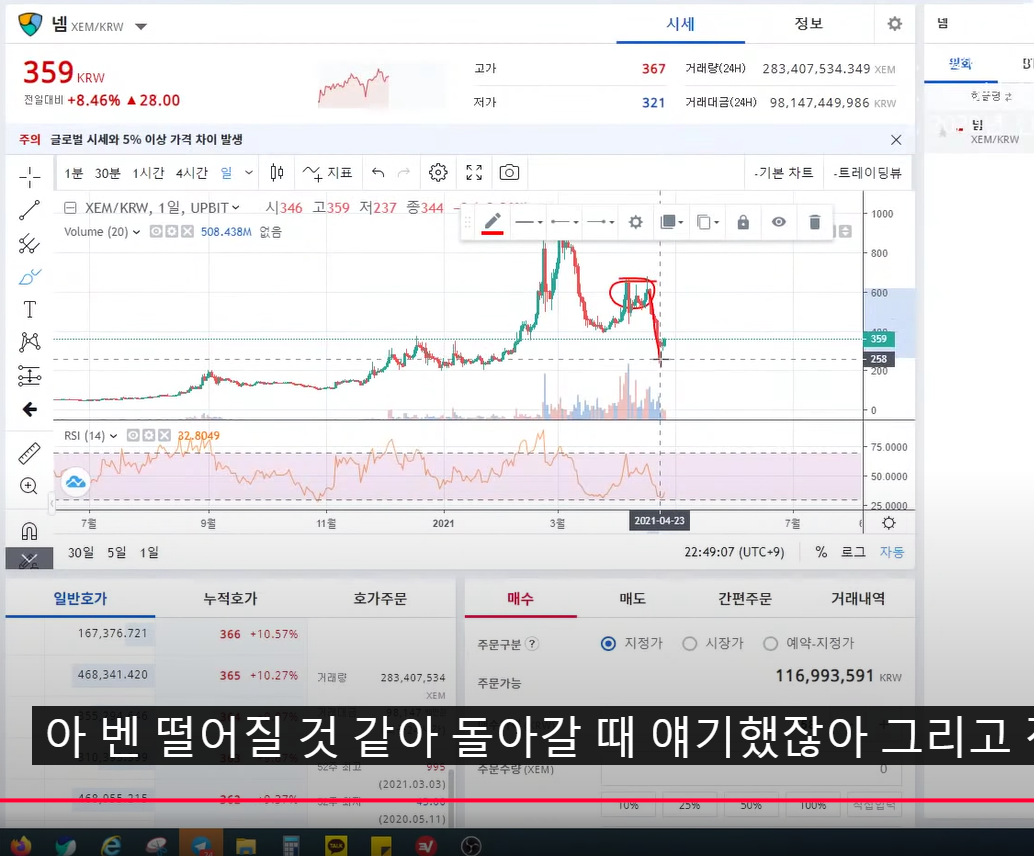The image size is (1034, 856).
Task: Set chart interval to 4시간
Action: [191, 173]
